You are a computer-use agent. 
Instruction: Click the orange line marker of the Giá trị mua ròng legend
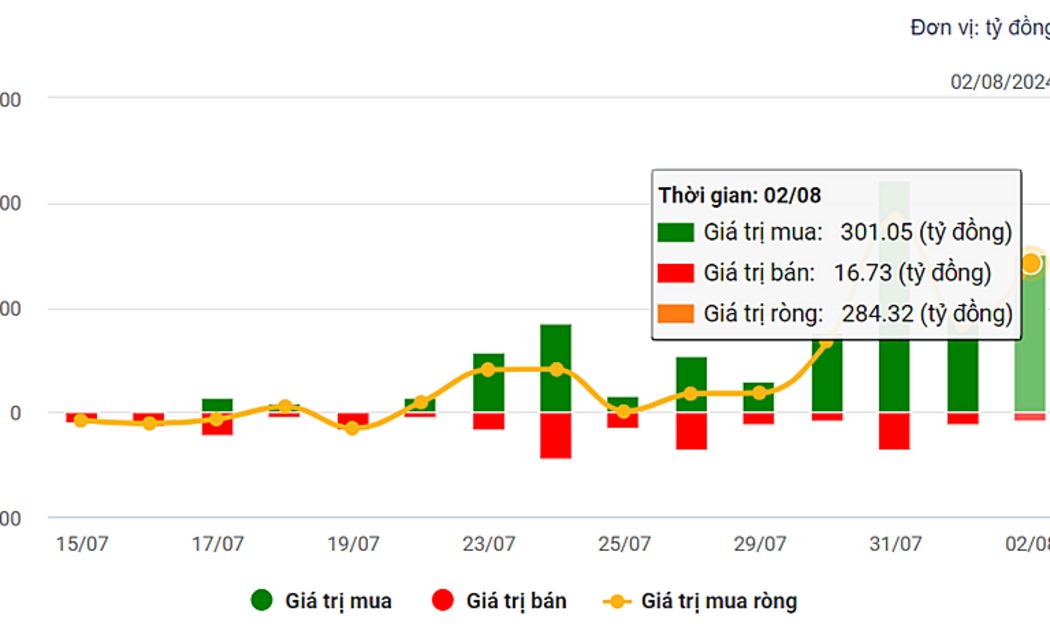coord(619,602)
